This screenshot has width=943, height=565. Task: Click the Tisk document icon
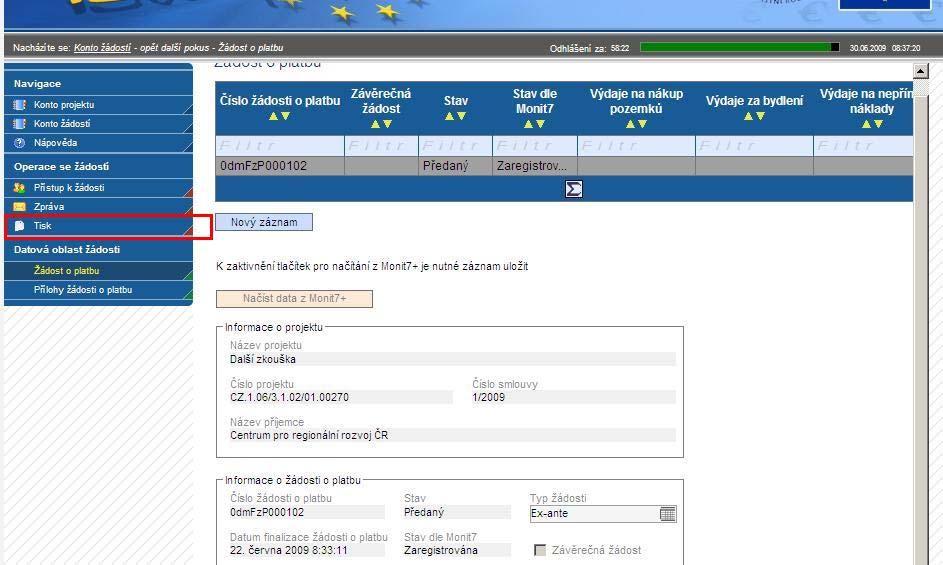pos(19,226)
